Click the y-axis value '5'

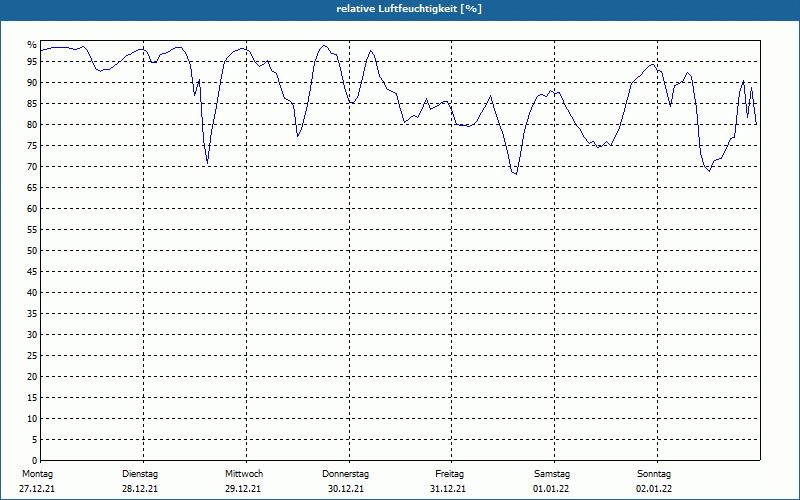(x=35, y=440)
